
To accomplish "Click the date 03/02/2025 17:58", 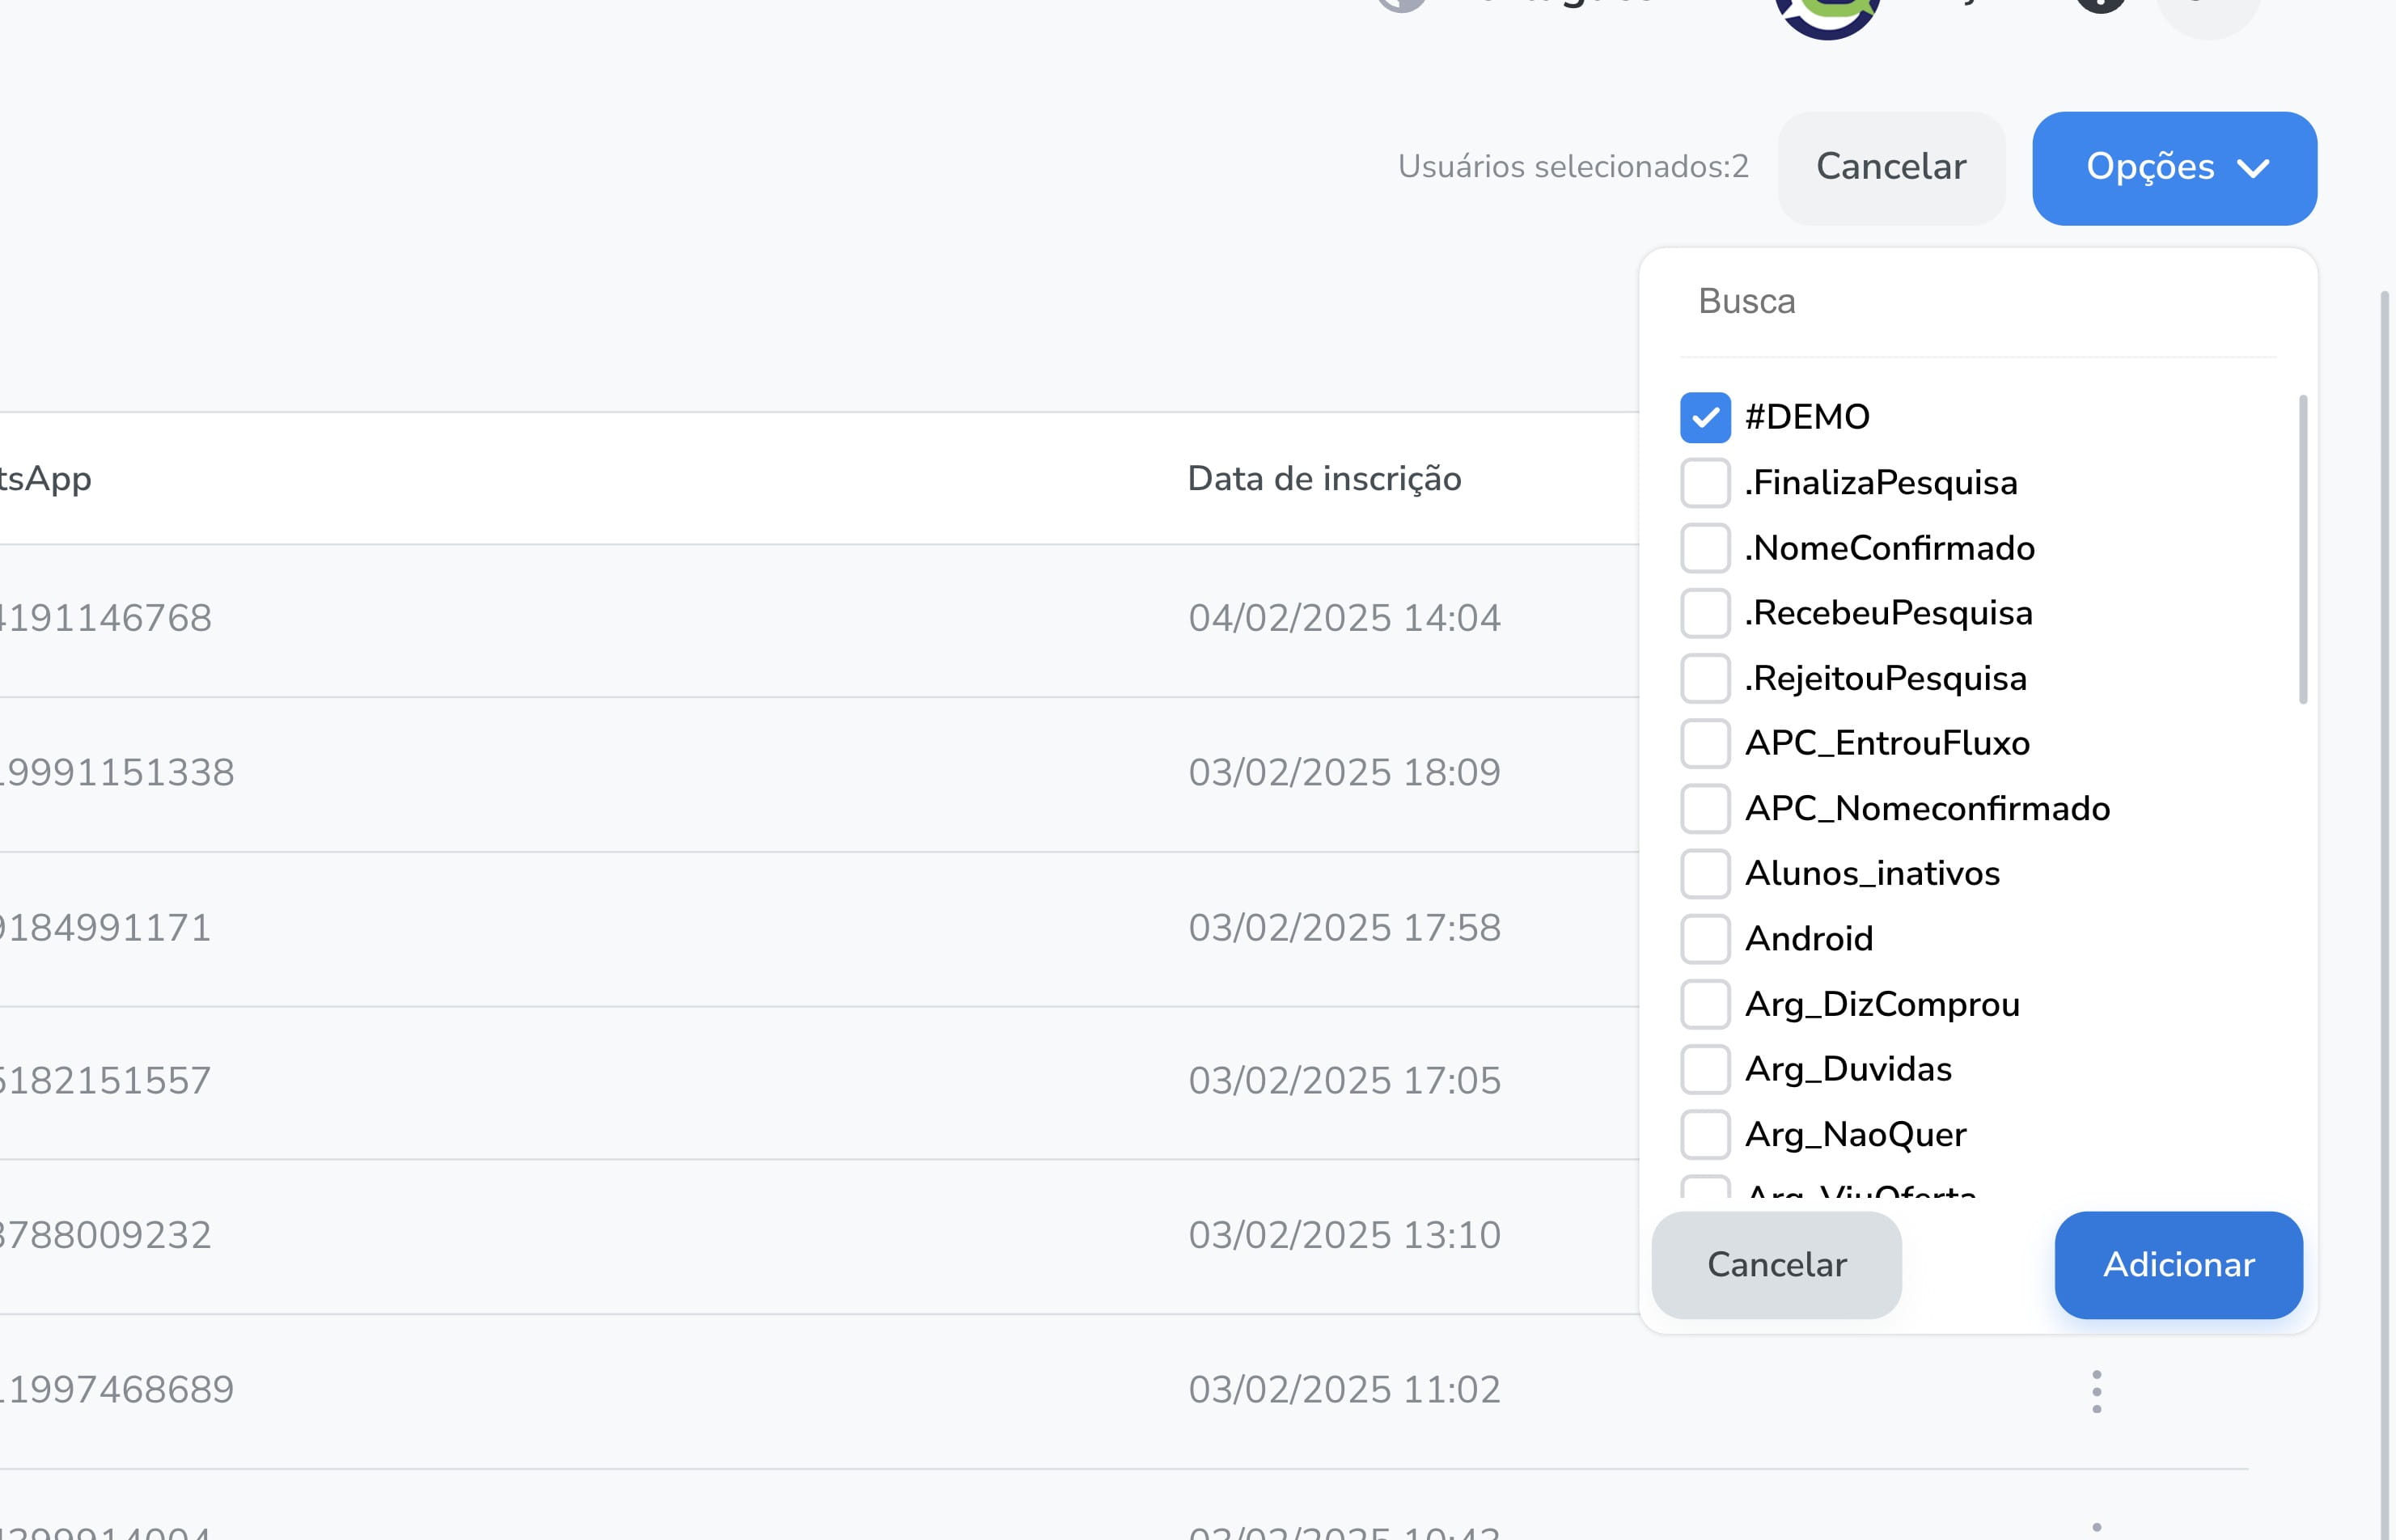I will tap(1344, 927).
